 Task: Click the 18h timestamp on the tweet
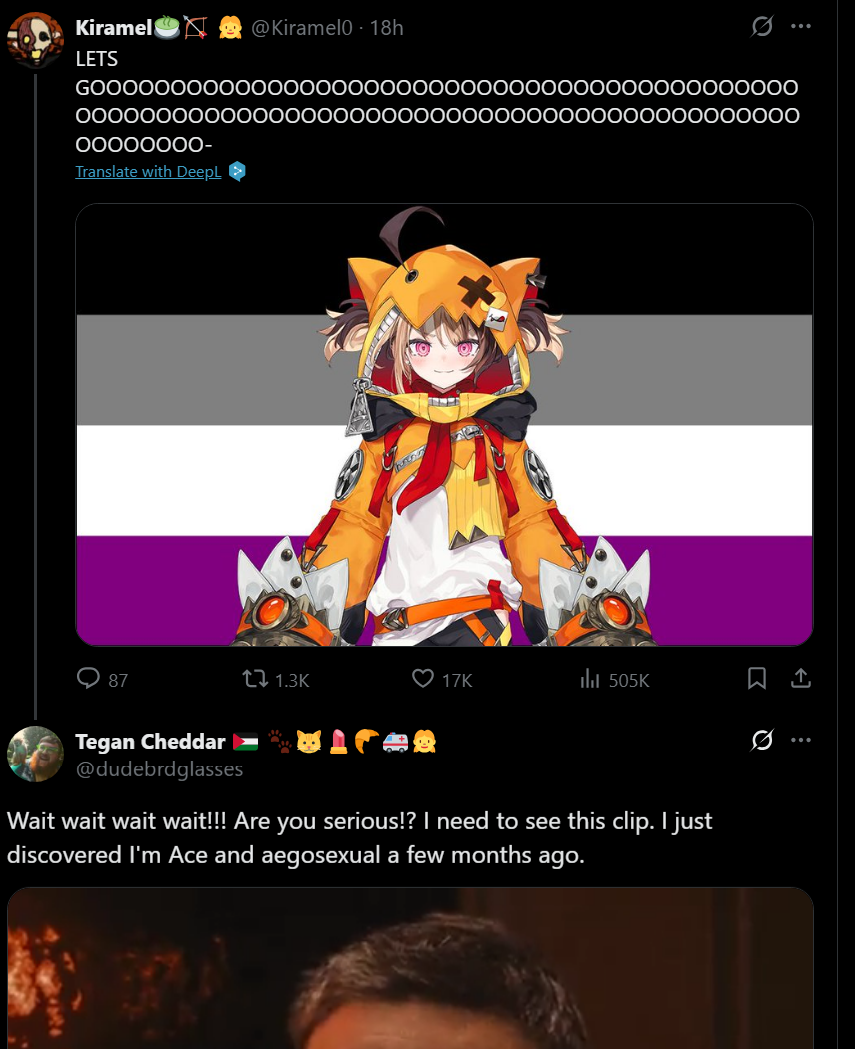coord(387,27)
